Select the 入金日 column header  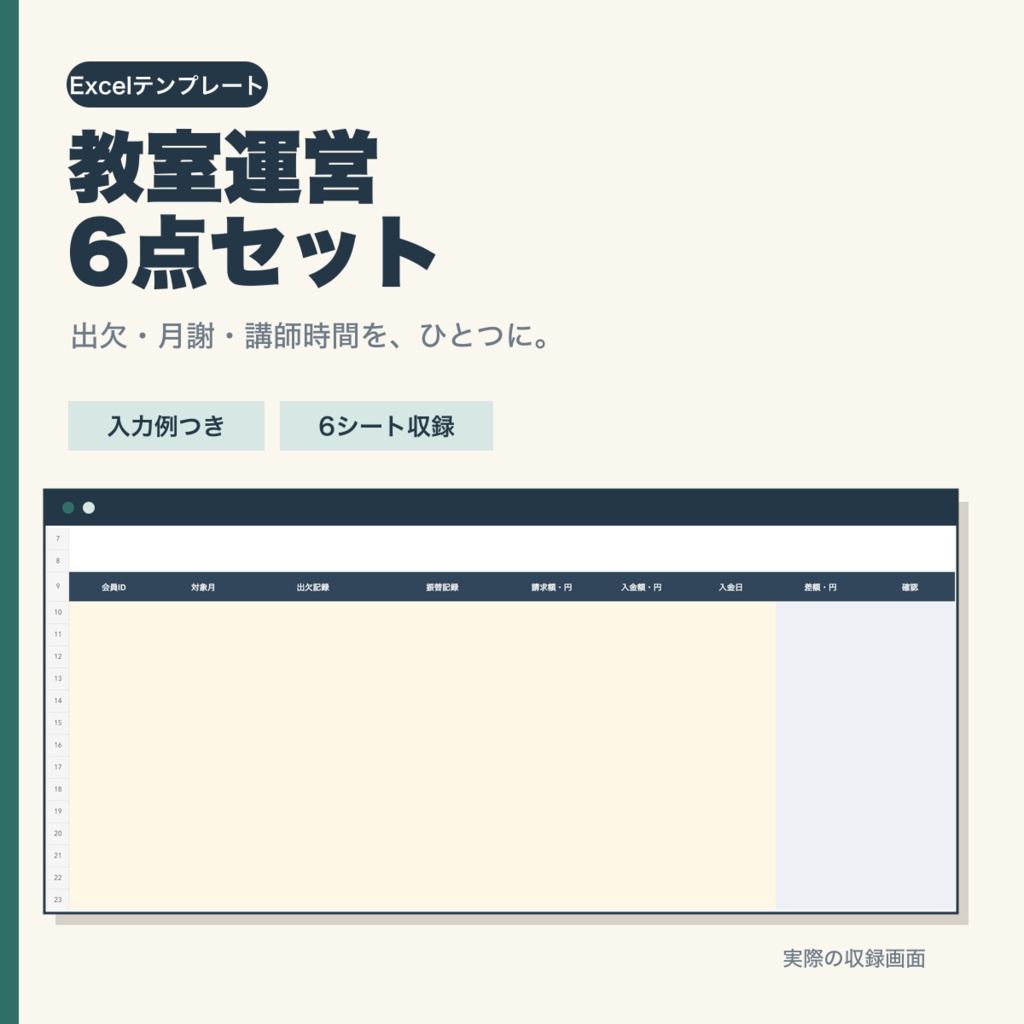(731, 587)
